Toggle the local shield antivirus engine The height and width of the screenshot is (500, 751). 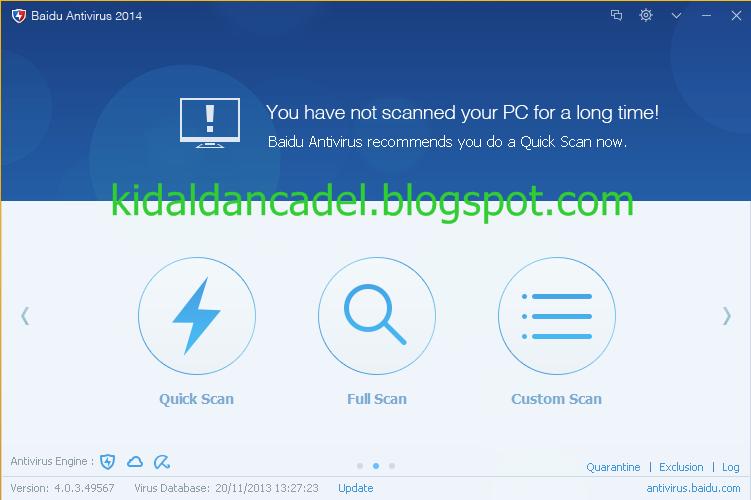(x=108, y=462)
